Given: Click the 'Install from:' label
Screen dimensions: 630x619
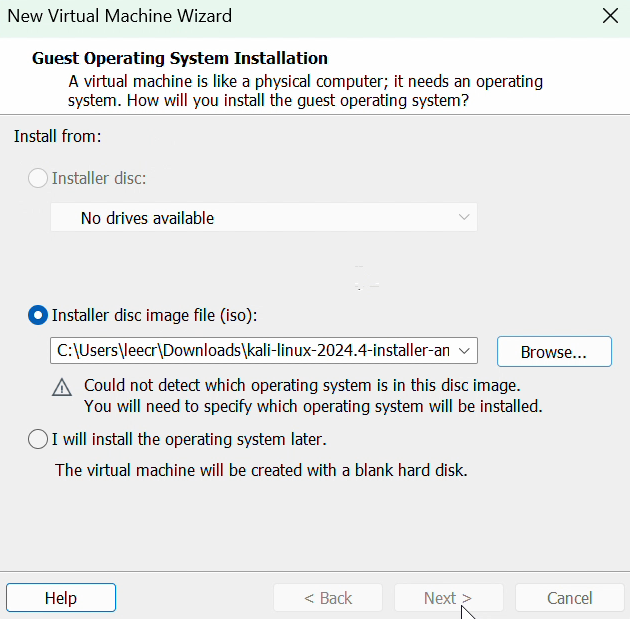Looking at the screenshot, I should pos(57,136).
